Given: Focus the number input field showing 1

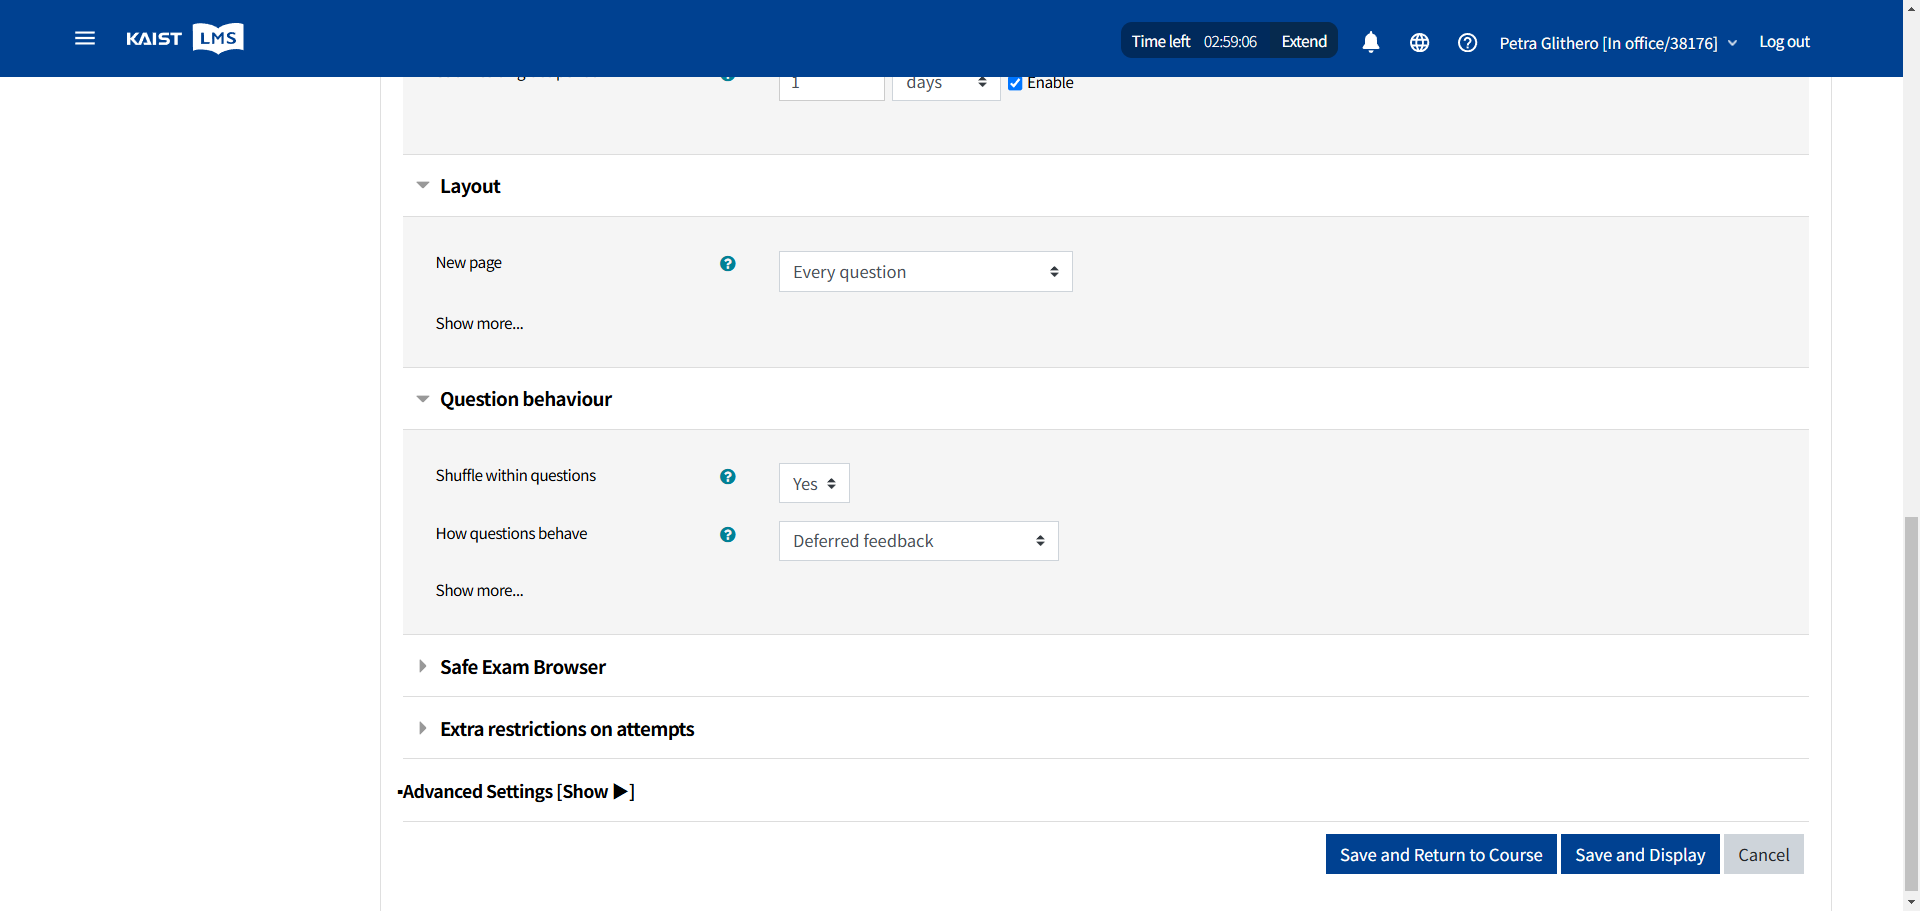Looking at the screenshot, I should click(x=832, y=88).
